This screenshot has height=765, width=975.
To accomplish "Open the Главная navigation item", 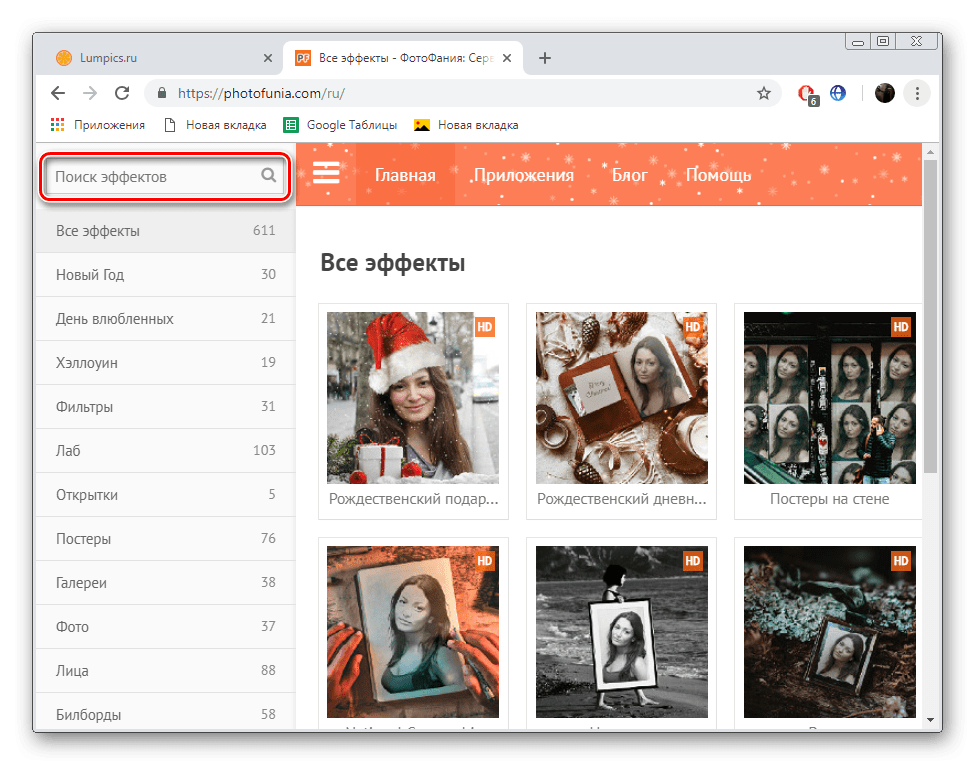I will click(405, 175).
